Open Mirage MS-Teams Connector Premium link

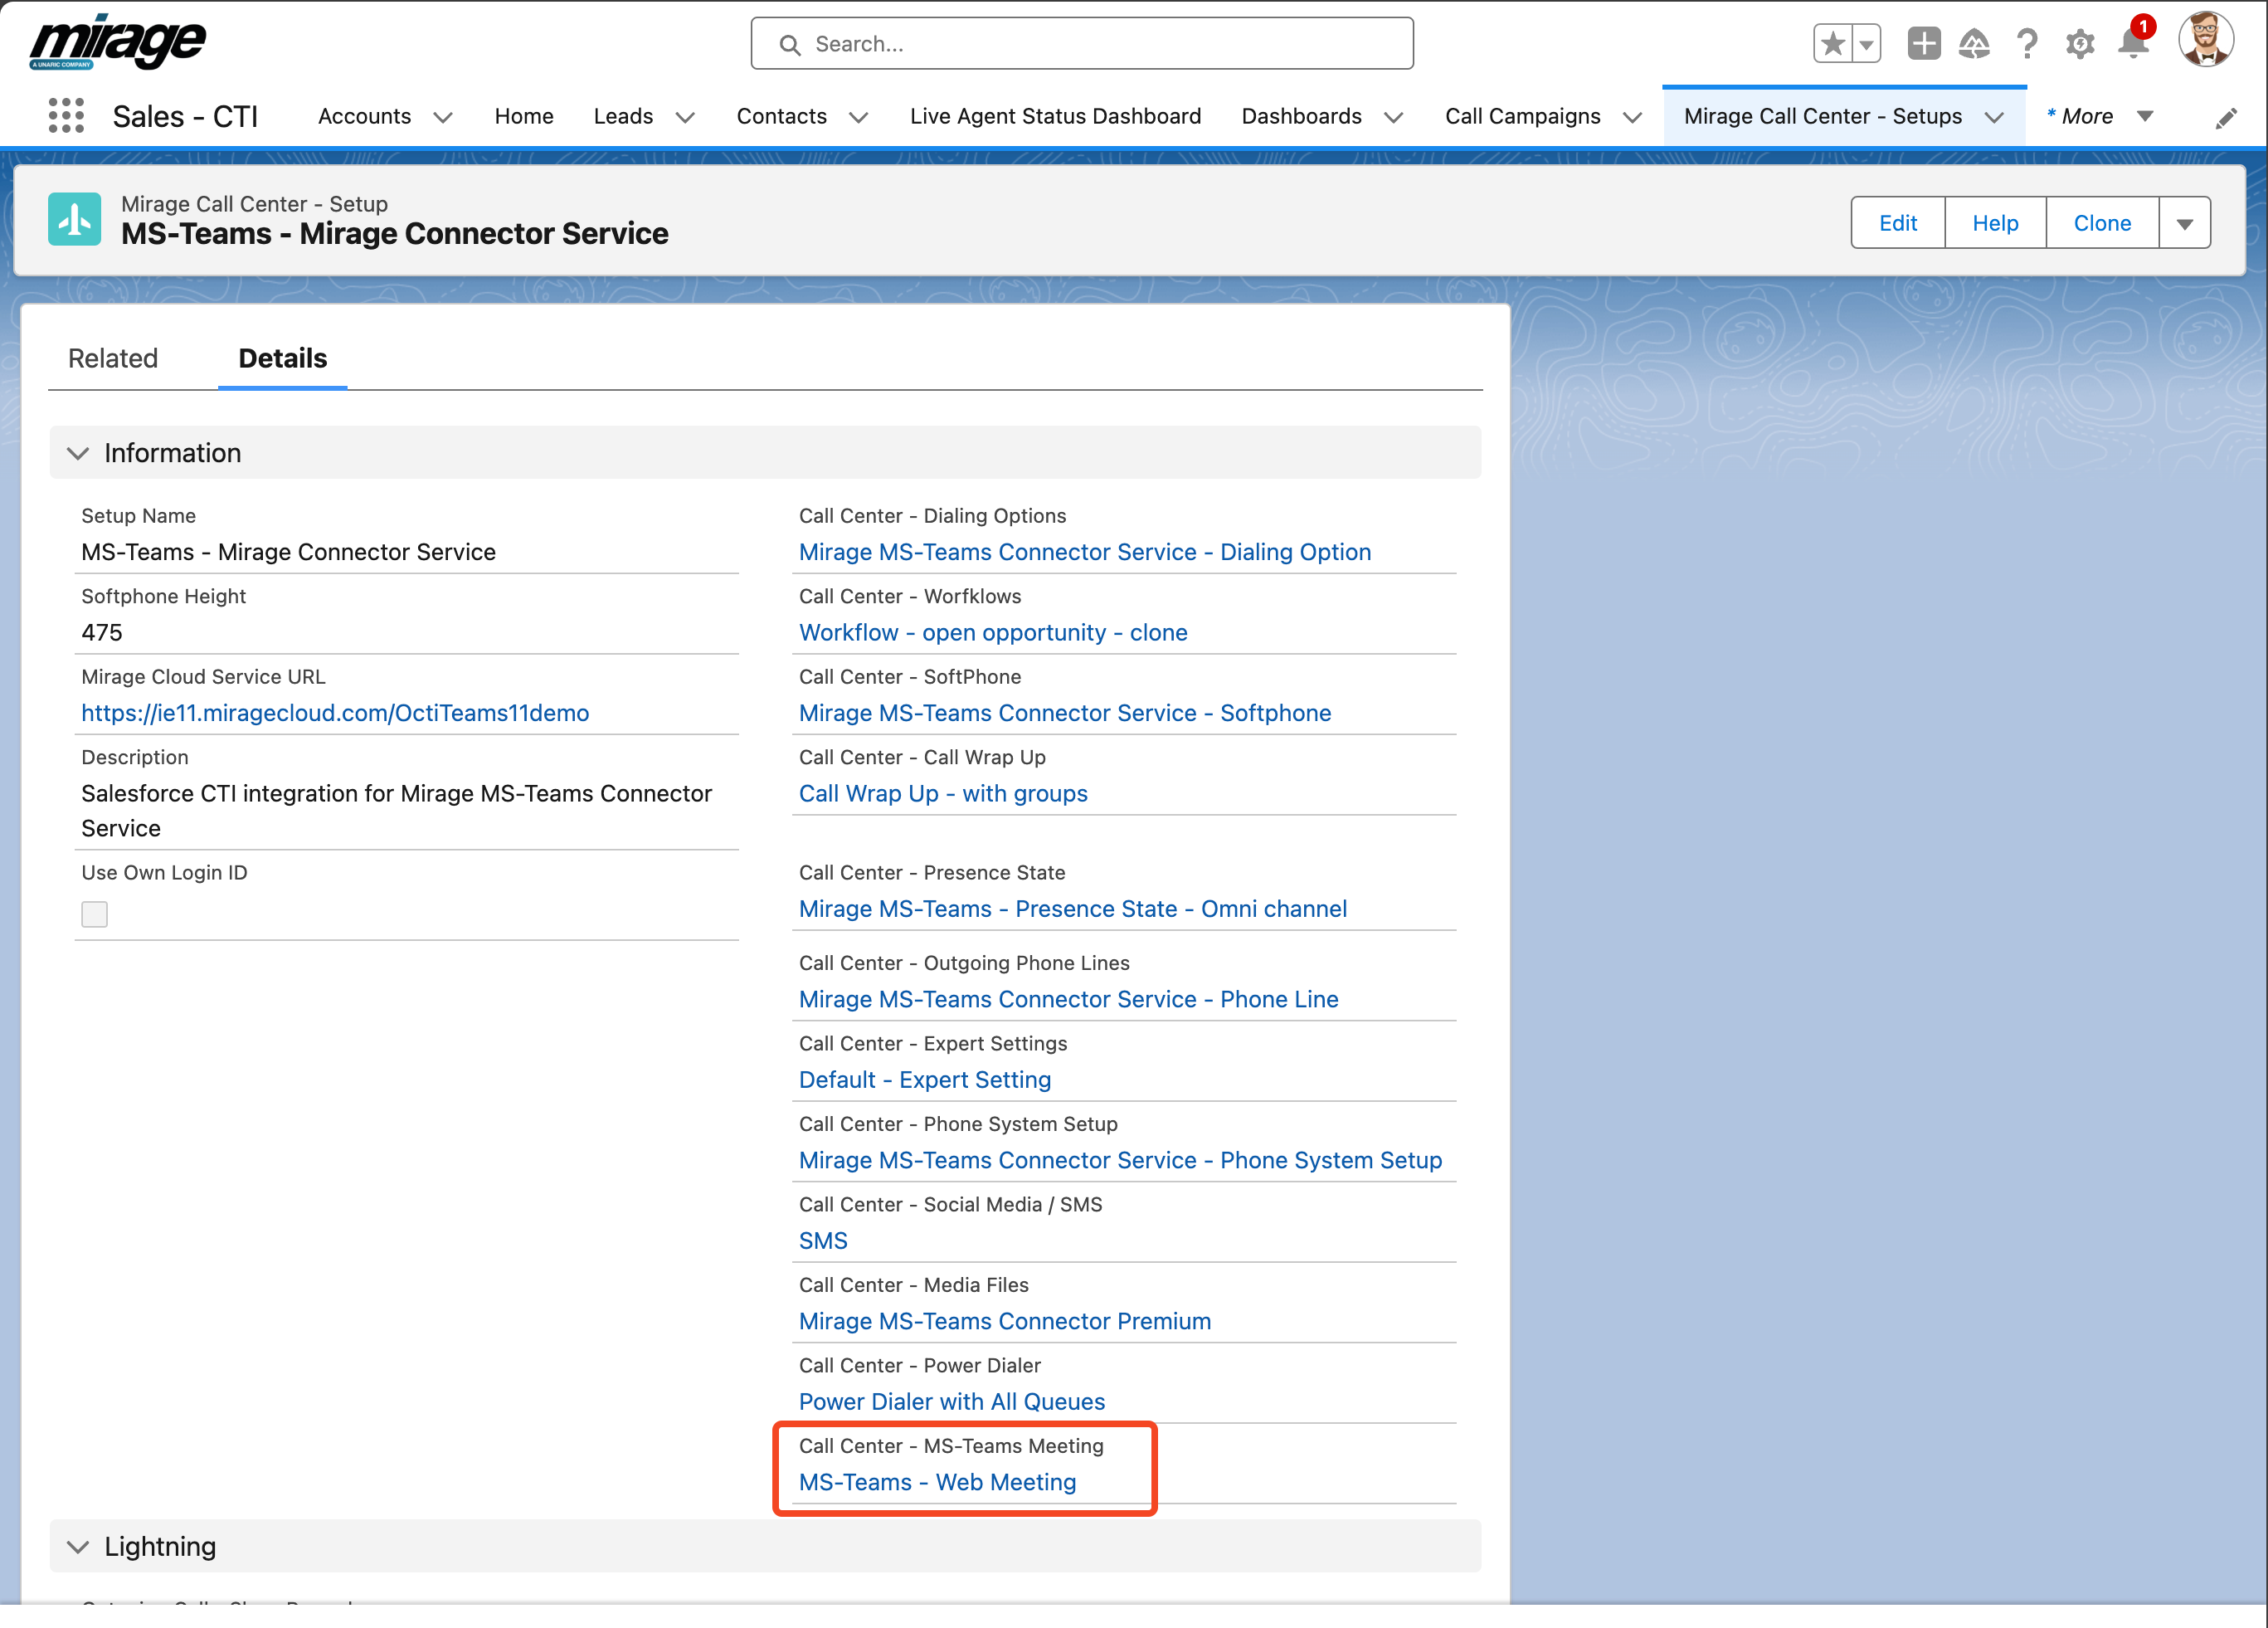click(1005, 1321)
